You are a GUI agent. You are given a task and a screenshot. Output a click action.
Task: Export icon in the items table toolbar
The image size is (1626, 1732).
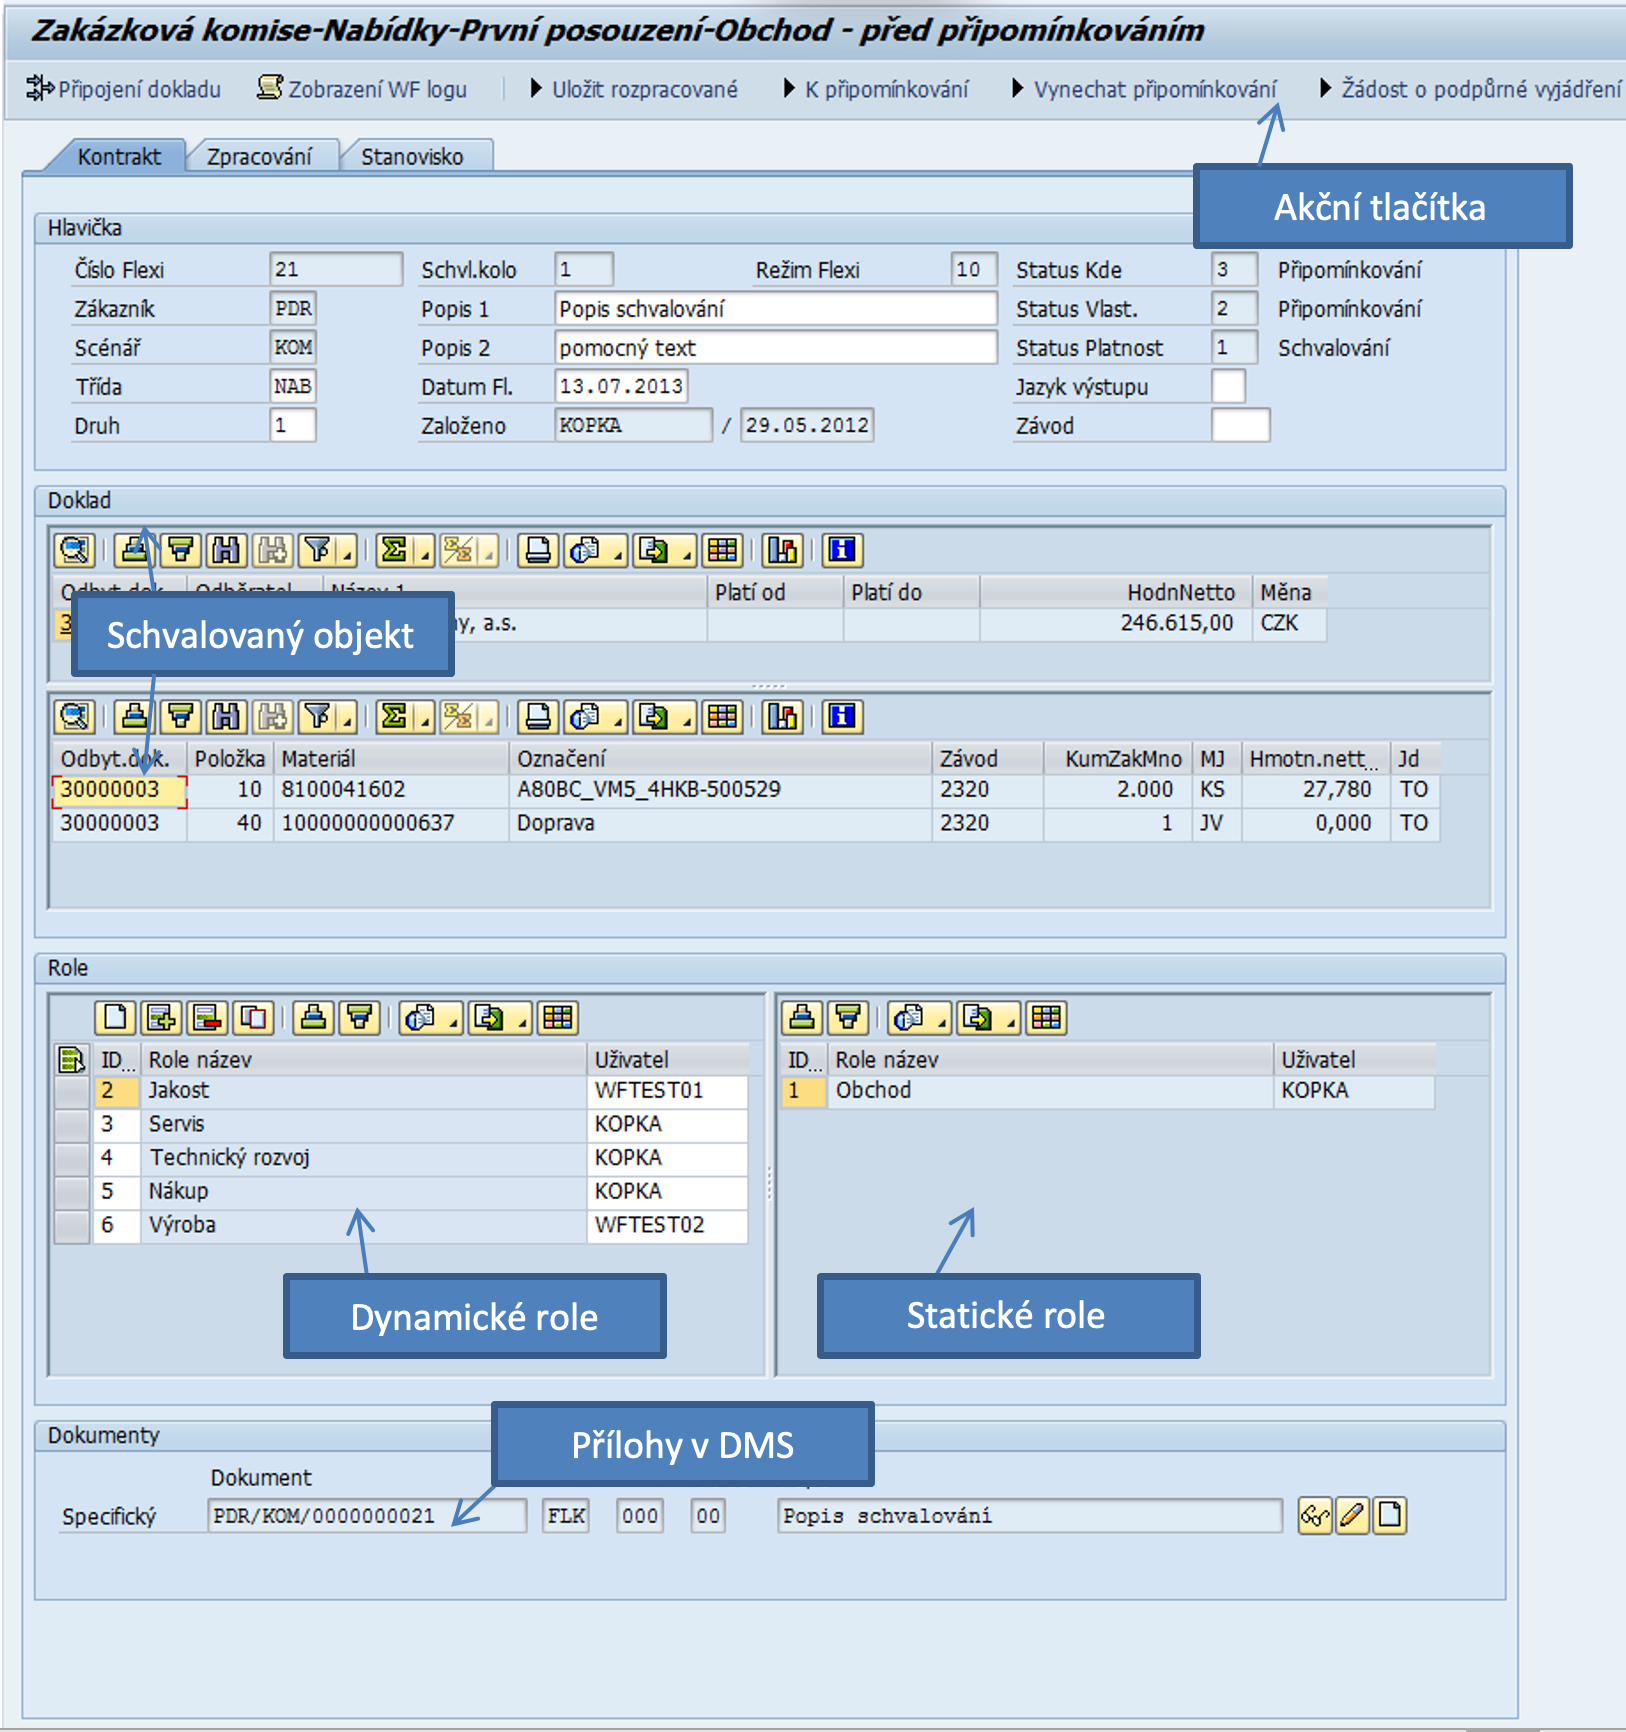pos(654,716)
